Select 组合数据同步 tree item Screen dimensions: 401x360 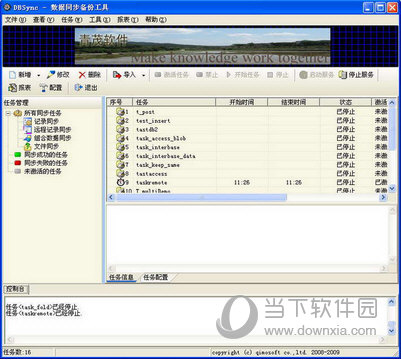pos(52,138)
